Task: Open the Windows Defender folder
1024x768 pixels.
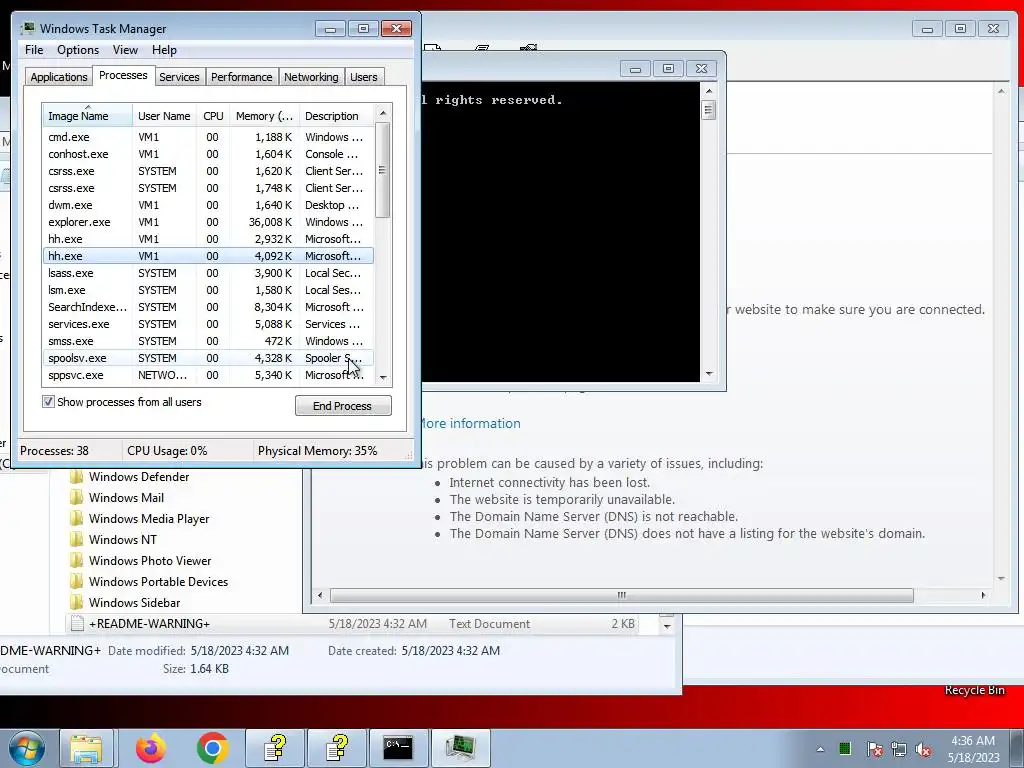Action: coord(139,477)
